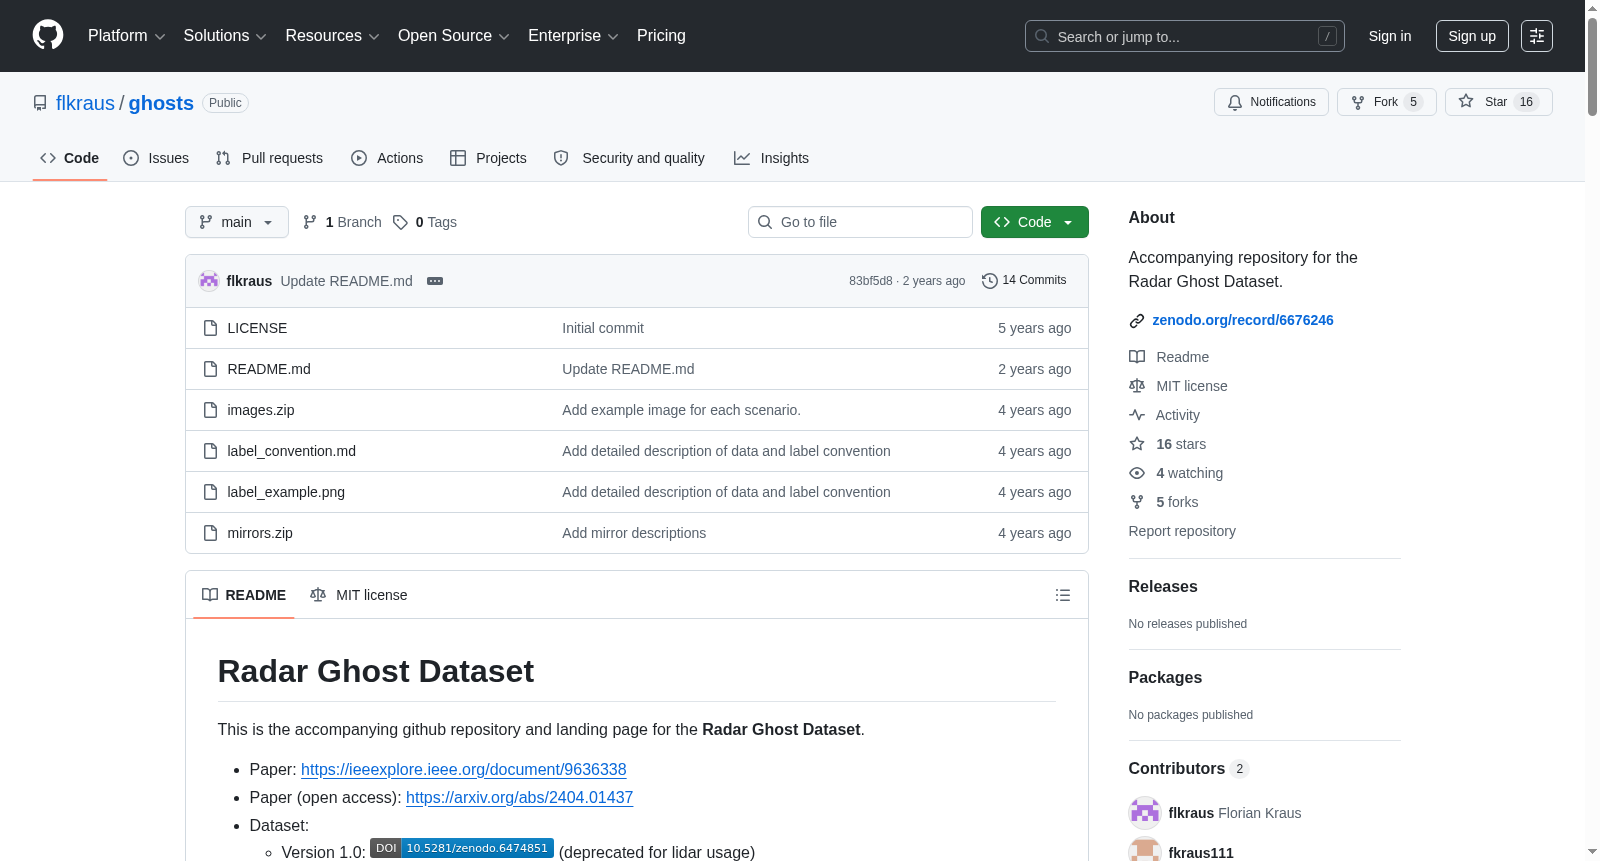Open the README.md file

pyautogui.click(x=269, y=369)
